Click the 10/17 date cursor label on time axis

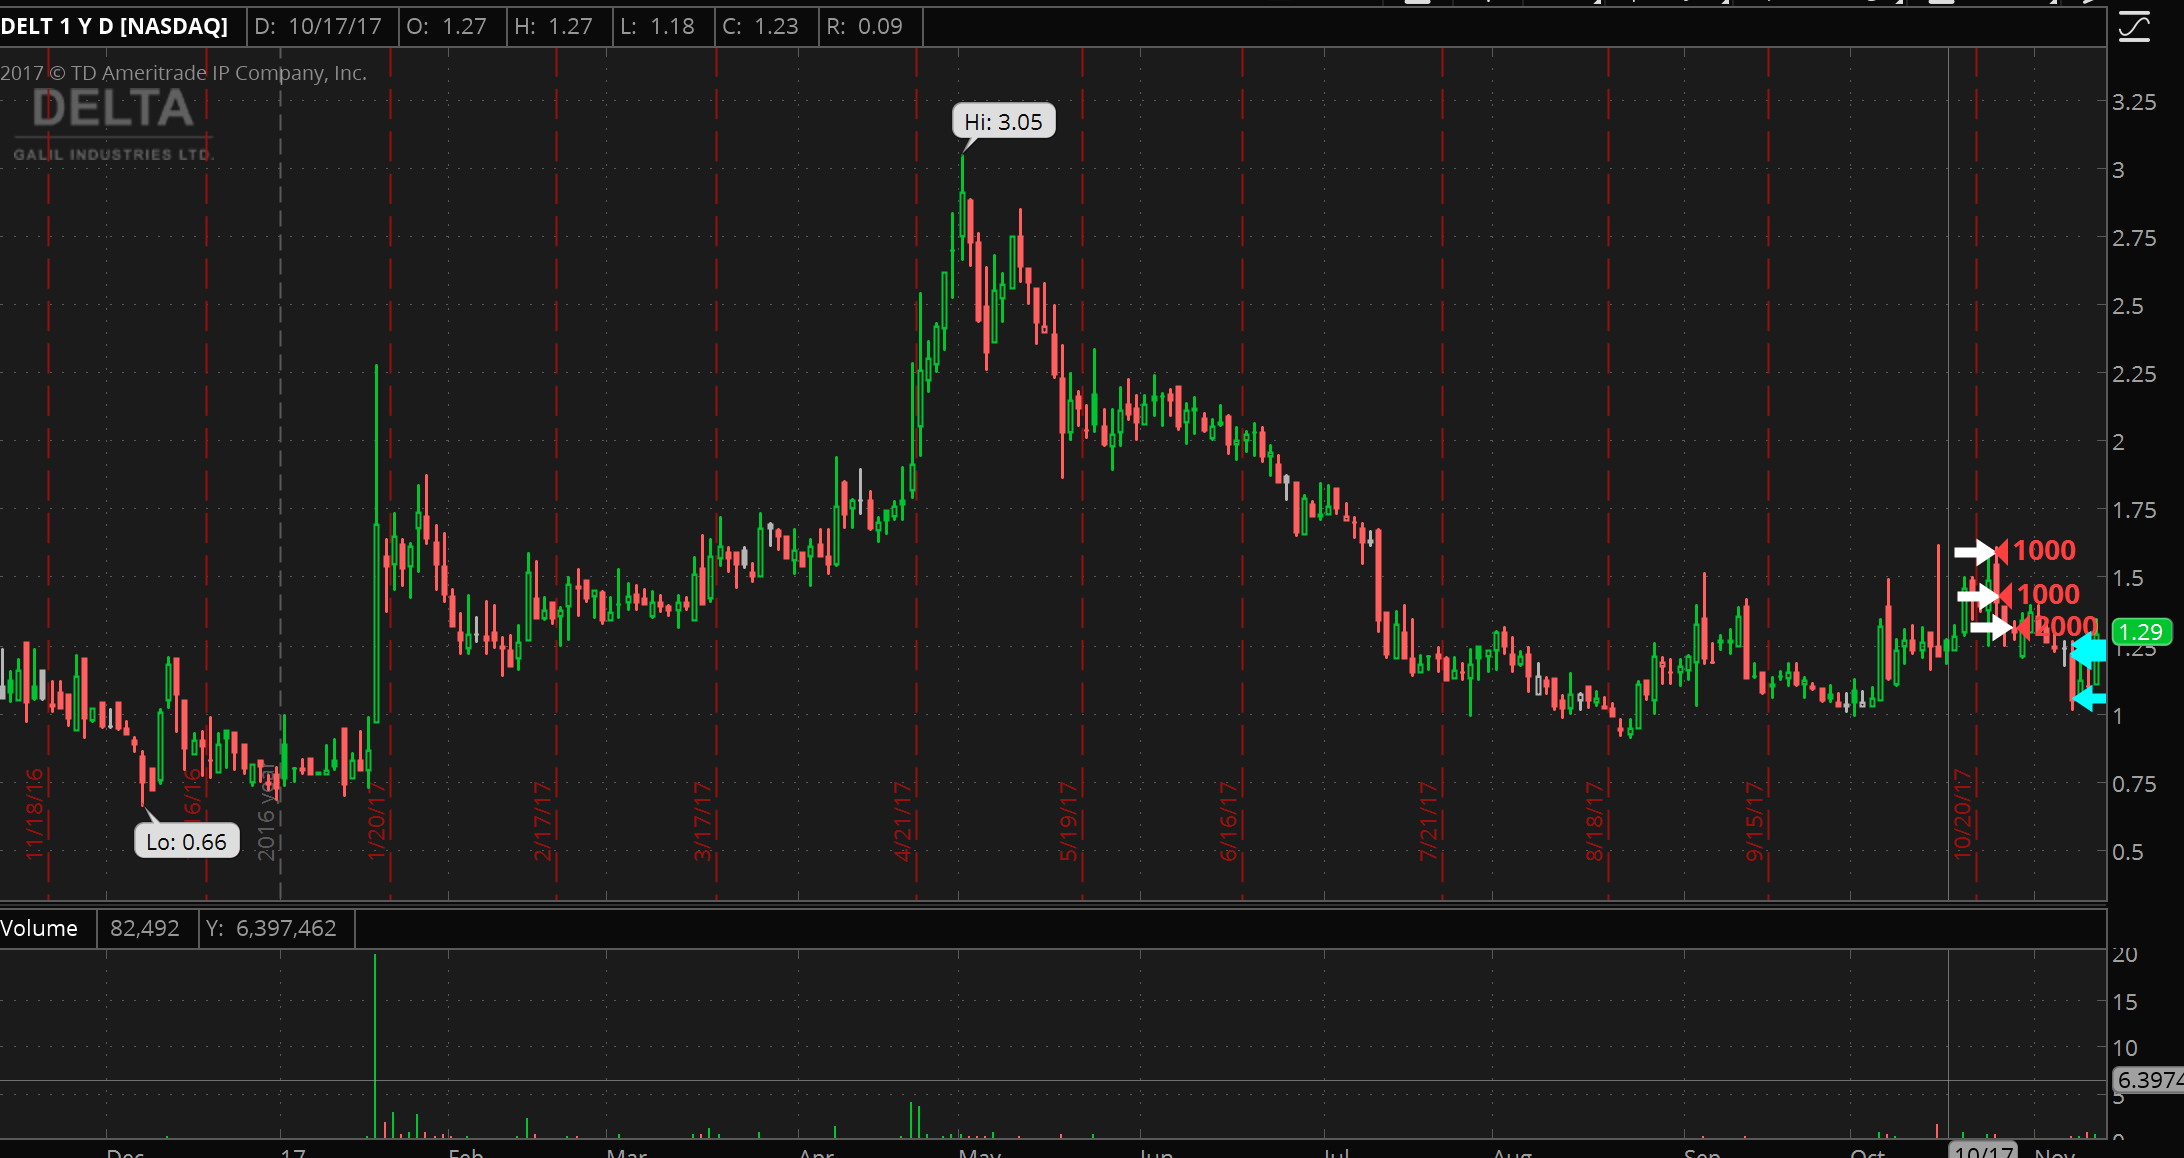(x=1982, y=1150)
